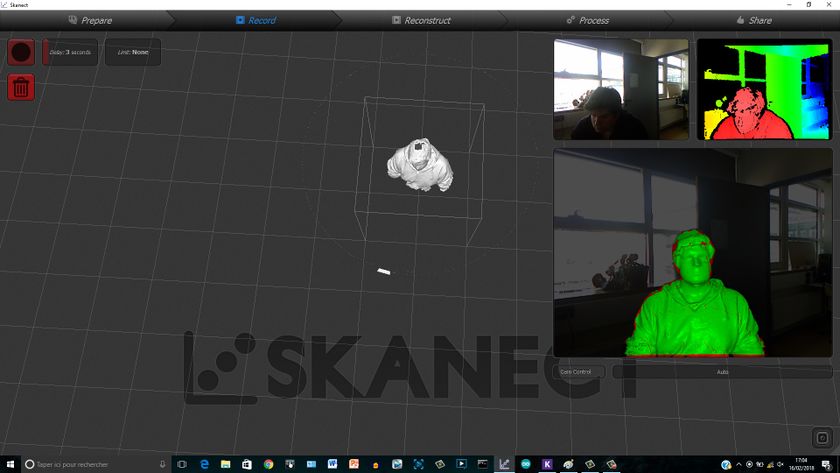The image size is (840, 473).
Task: Open Task View in the taskbar
Action: click(182, 464)
